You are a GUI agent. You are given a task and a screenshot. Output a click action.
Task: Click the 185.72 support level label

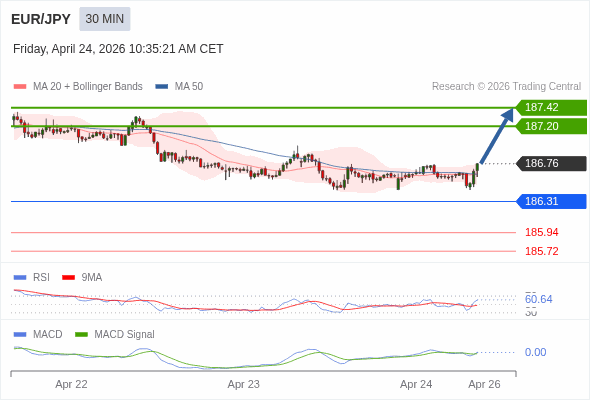point(542,251)
